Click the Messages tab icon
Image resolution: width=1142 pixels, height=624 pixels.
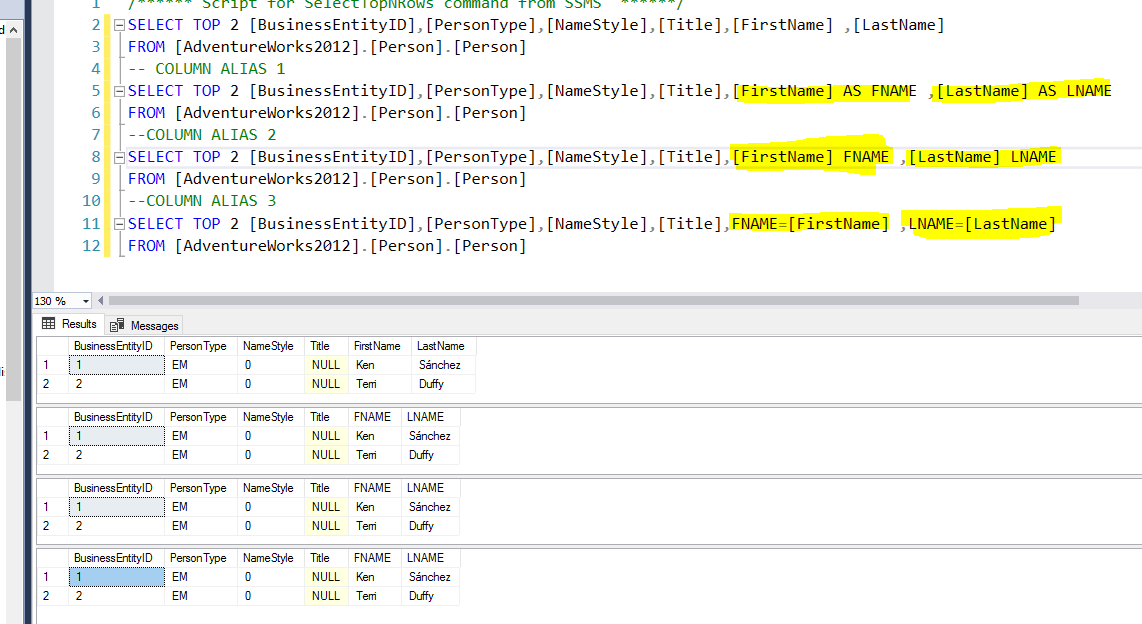point(117,325)
